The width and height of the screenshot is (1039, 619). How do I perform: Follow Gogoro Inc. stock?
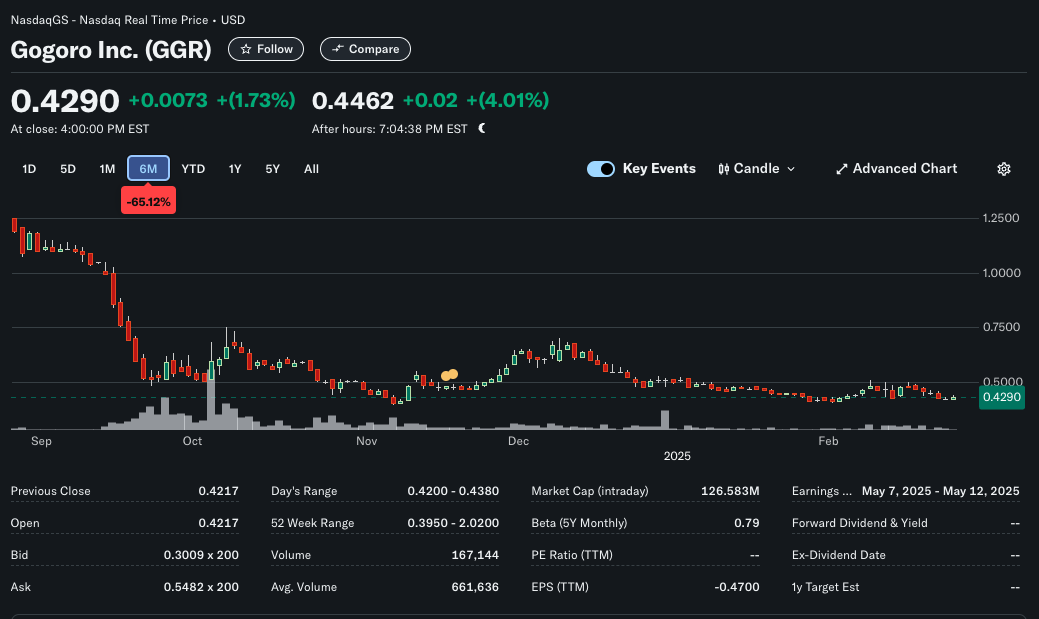tap(266, 49)
